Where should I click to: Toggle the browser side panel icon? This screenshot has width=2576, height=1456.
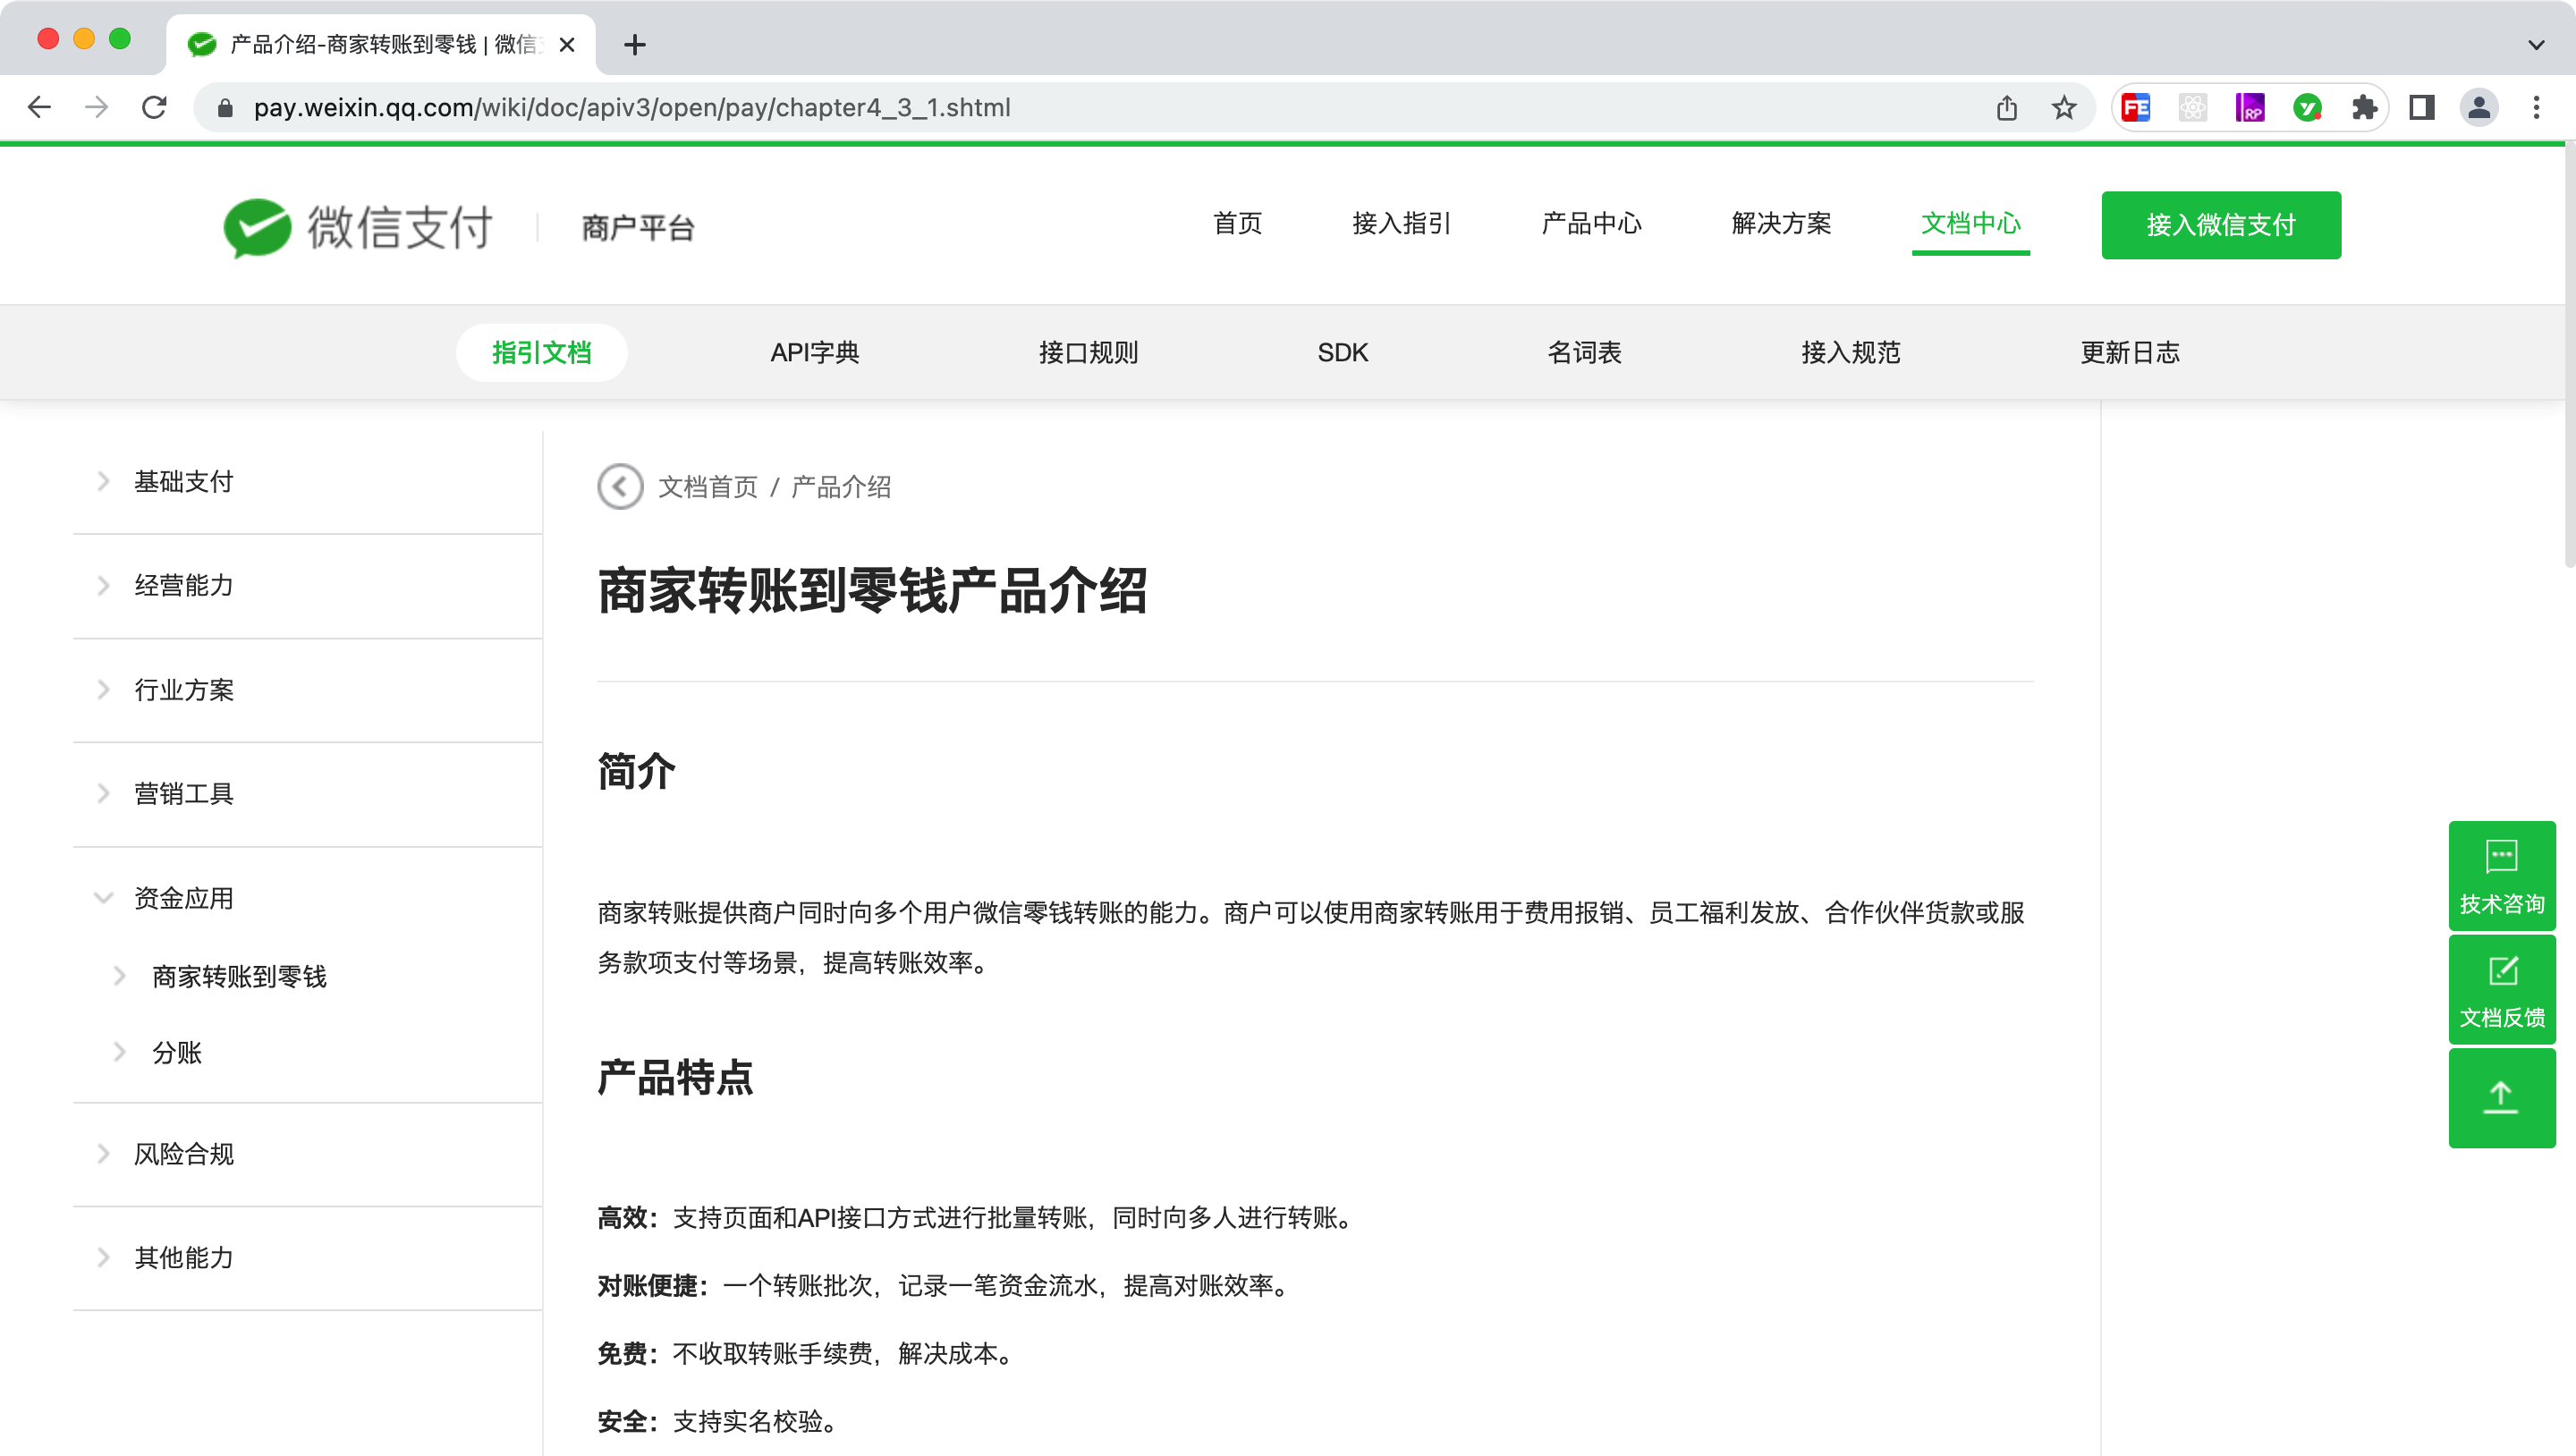click(x=2421, y=107)
